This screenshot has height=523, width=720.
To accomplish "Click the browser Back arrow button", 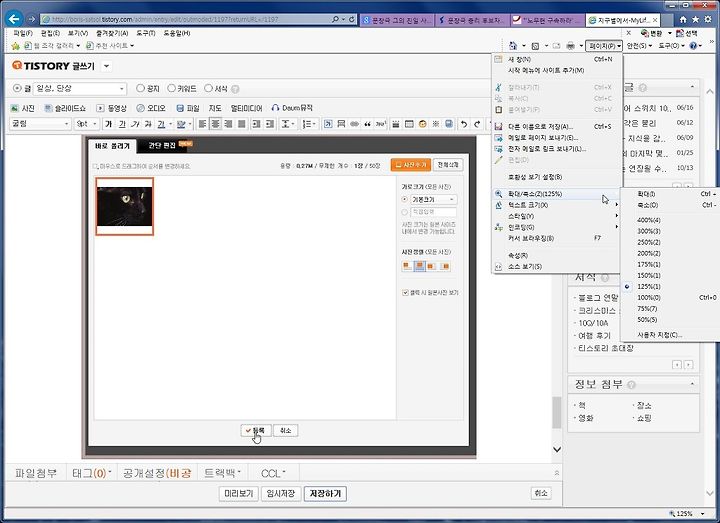I will click(14, 19).
